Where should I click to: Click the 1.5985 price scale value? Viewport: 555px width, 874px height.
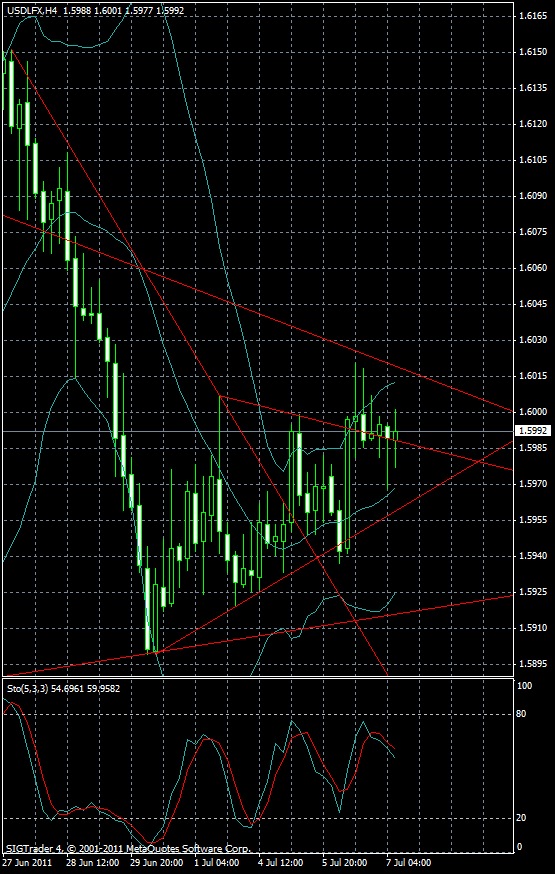(532, 448)
